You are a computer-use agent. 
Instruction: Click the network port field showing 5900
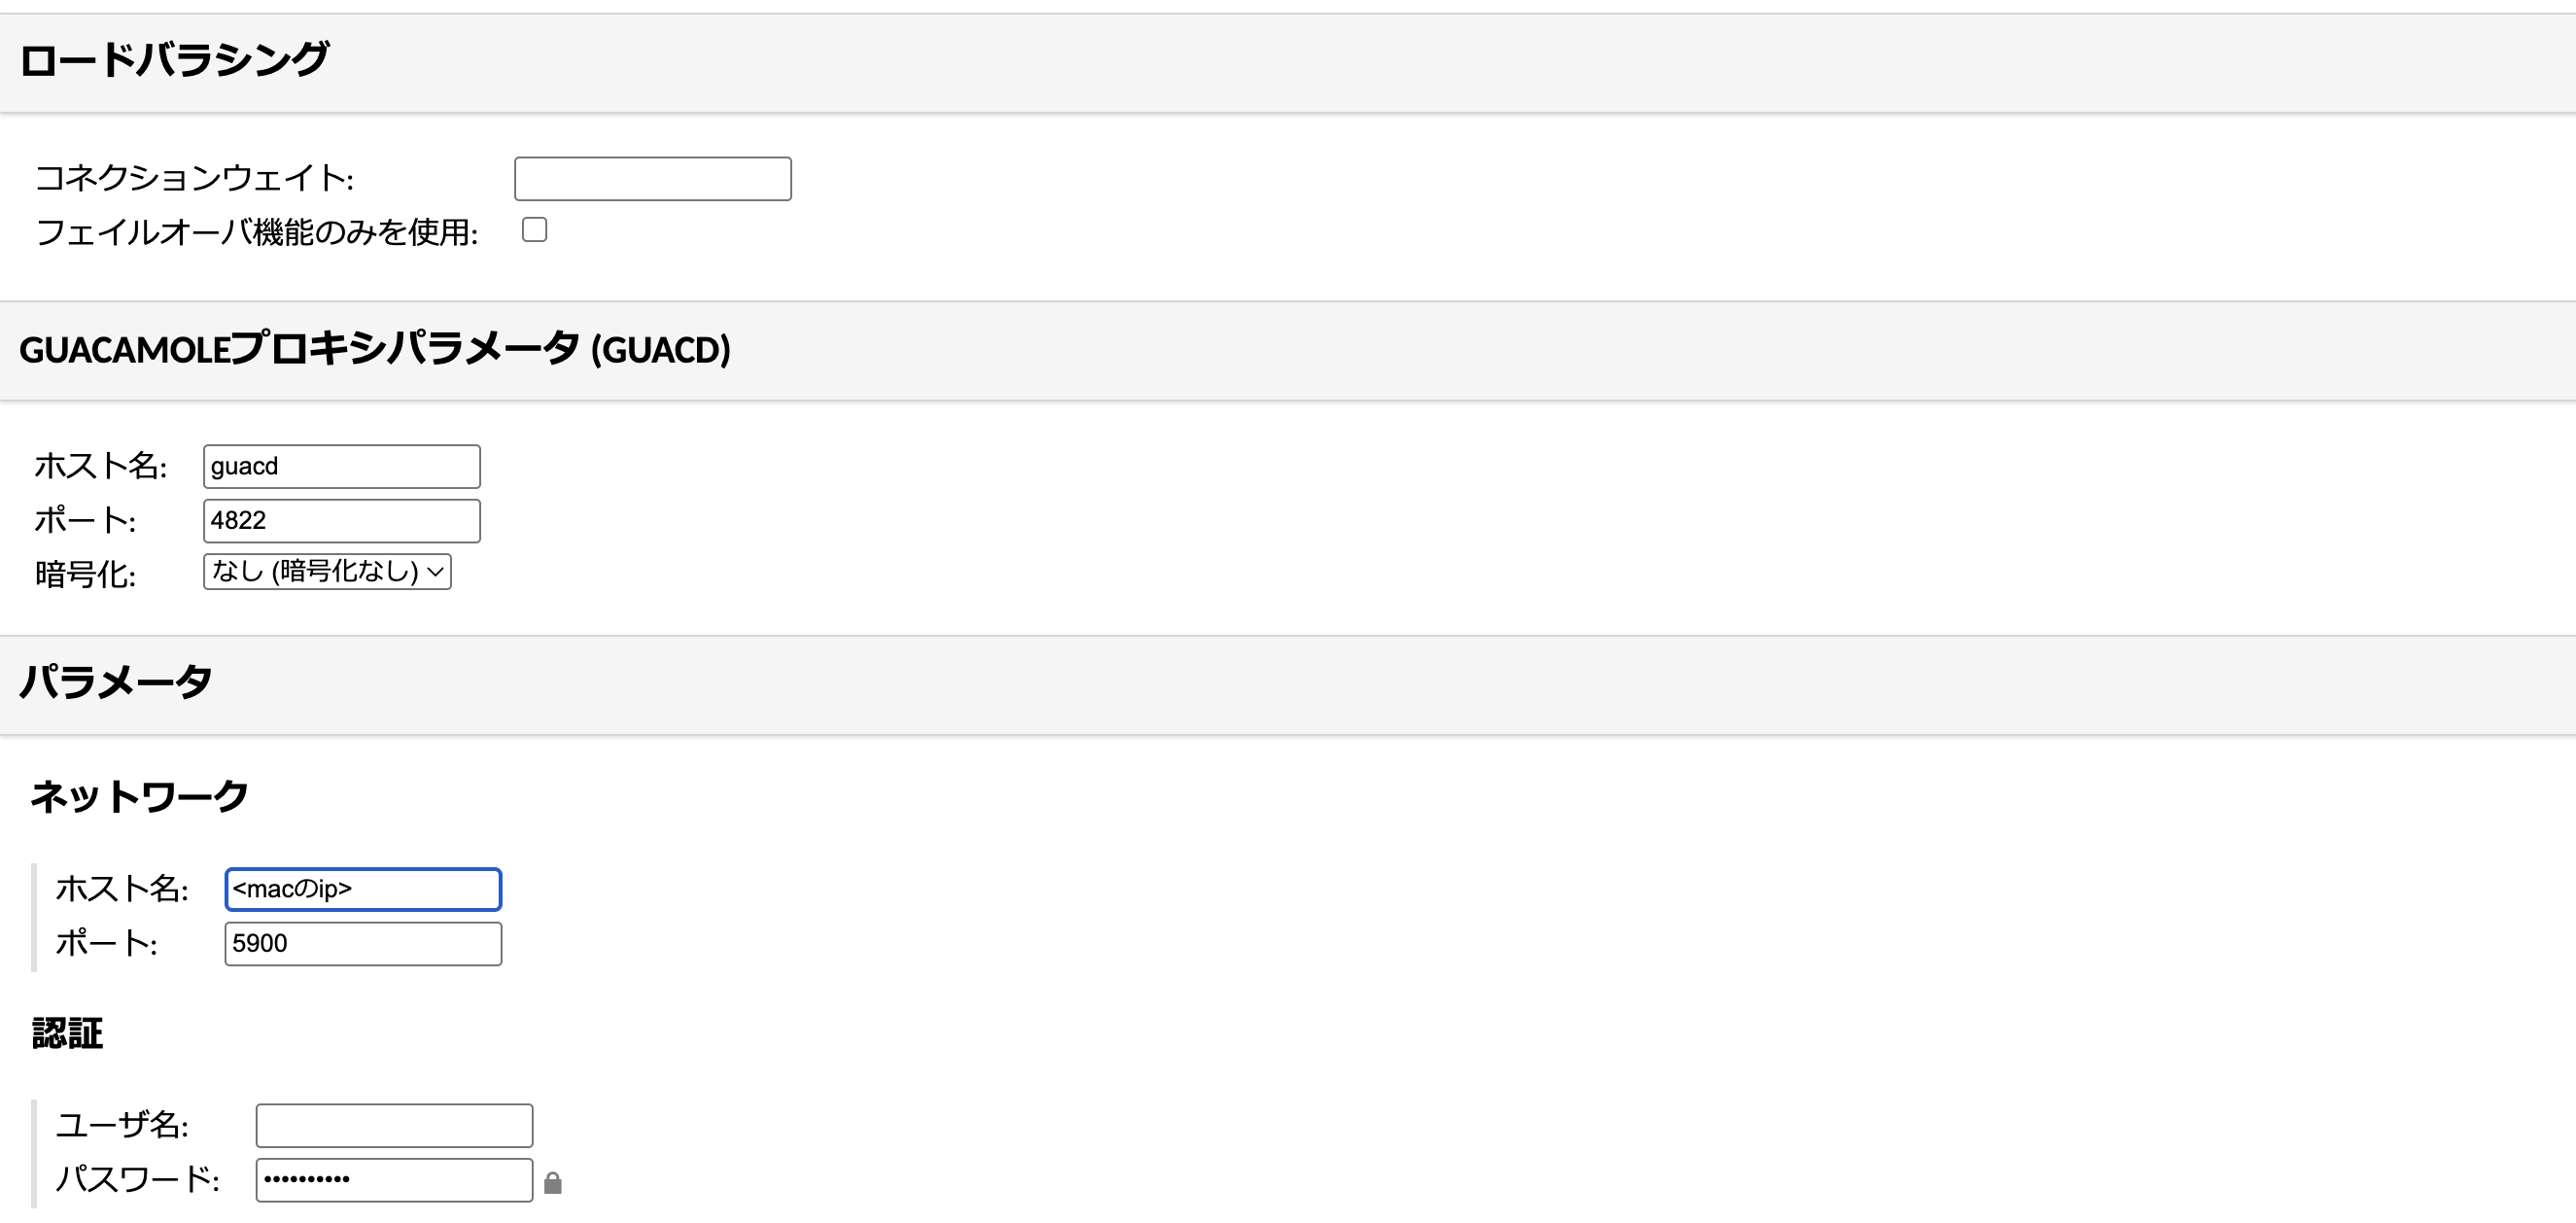tap(363, 944)
